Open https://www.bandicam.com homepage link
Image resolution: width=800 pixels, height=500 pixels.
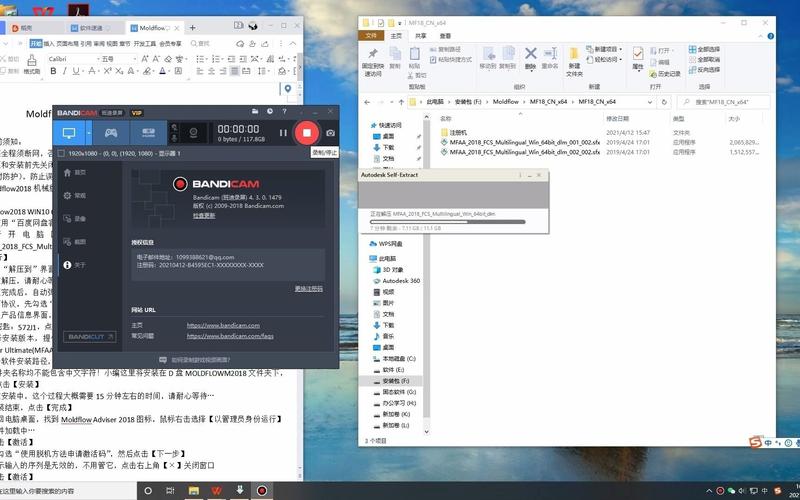[223, 326]
